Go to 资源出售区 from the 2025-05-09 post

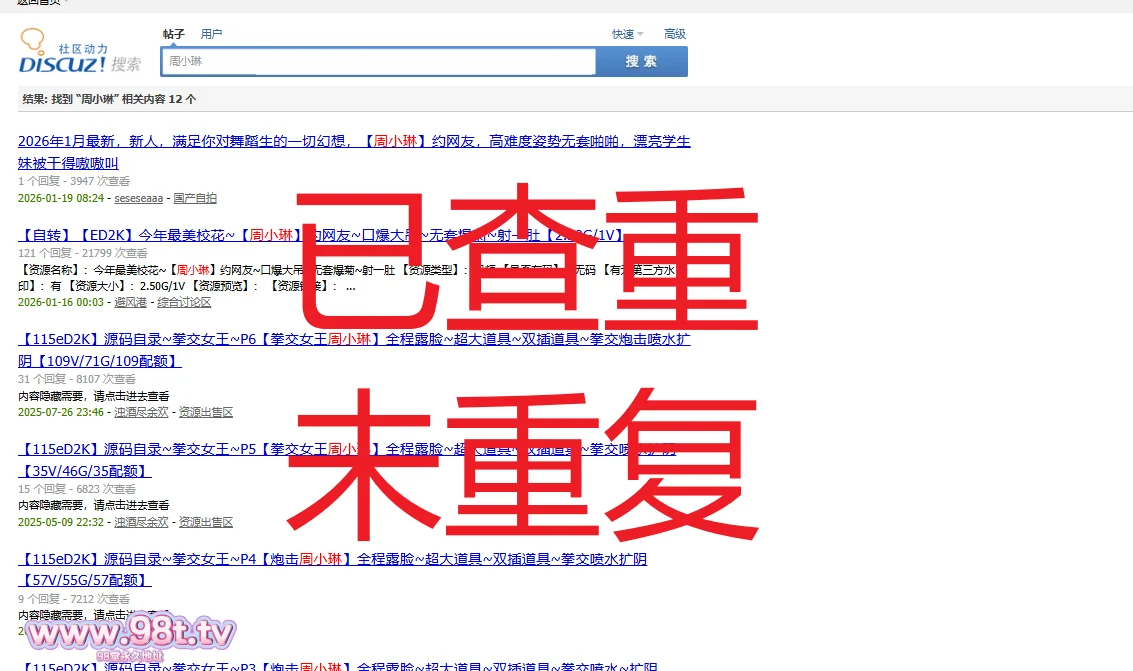(x=205, y=522)
